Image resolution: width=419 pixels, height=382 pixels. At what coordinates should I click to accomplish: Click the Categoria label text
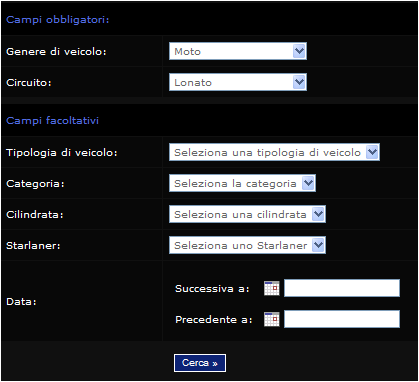(35, 184)
